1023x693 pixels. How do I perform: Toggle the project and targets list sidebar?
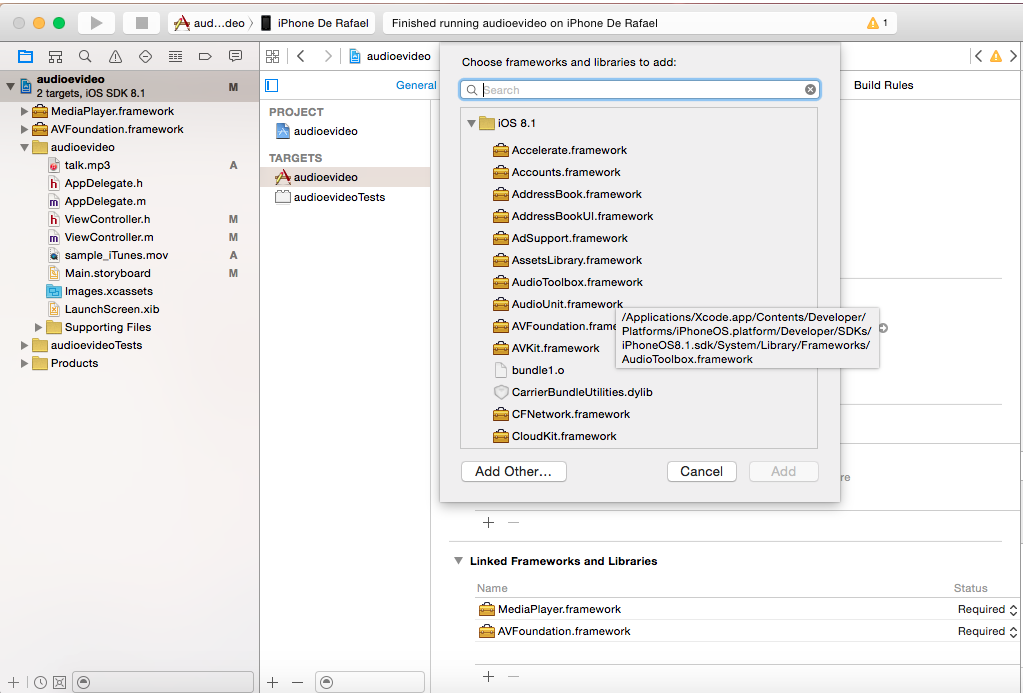[272, 85]
